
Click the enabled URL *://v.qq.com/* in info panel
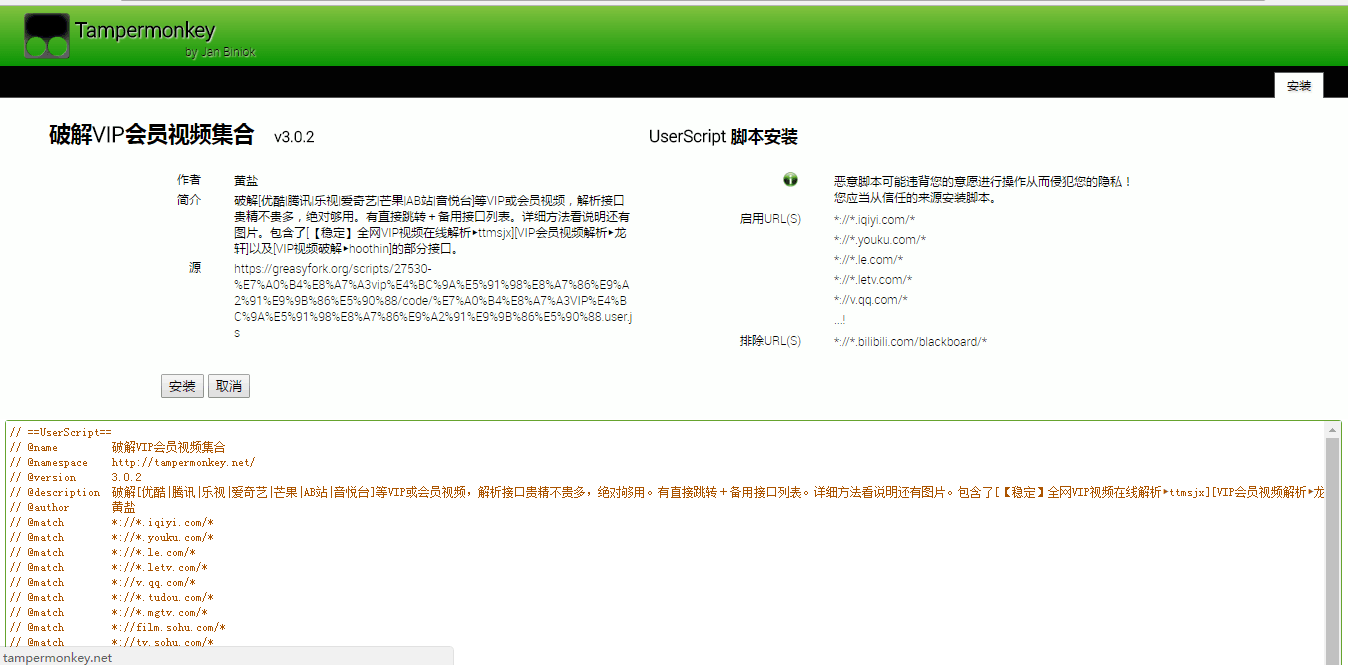[871, 300]
